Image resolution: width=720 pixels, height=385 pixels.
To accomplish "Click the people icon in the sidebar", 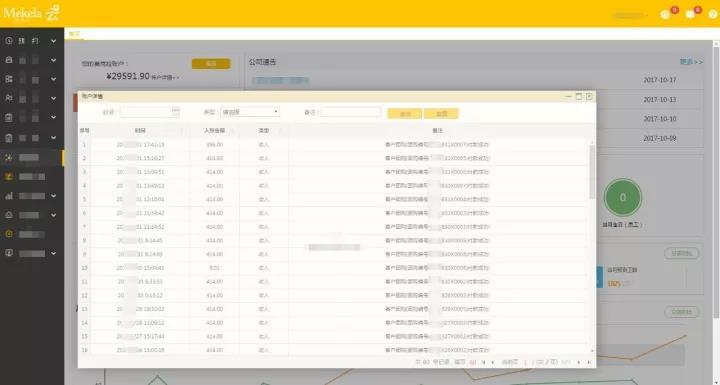I will (x=9, y=98).
